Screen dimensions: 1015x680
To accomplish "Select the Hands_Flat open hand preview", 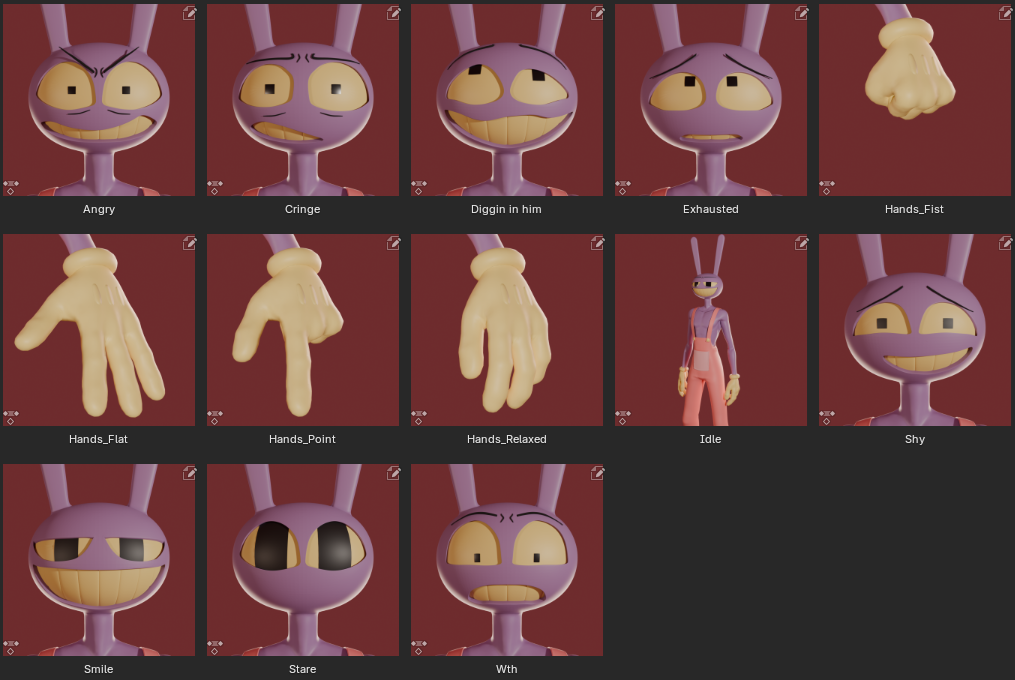I will point(99,330).
